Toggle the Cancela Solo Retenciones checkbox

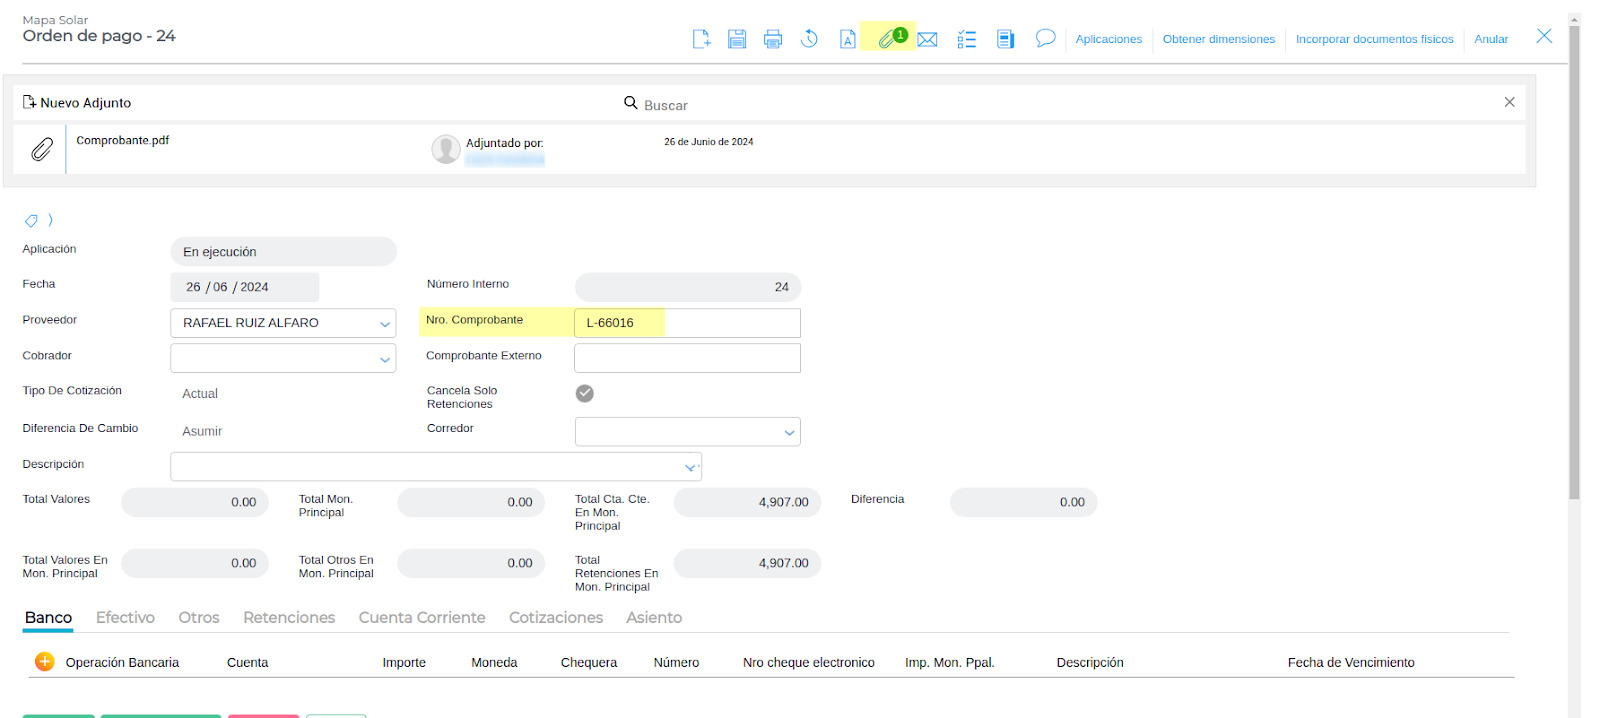click(x=585, y=394)
